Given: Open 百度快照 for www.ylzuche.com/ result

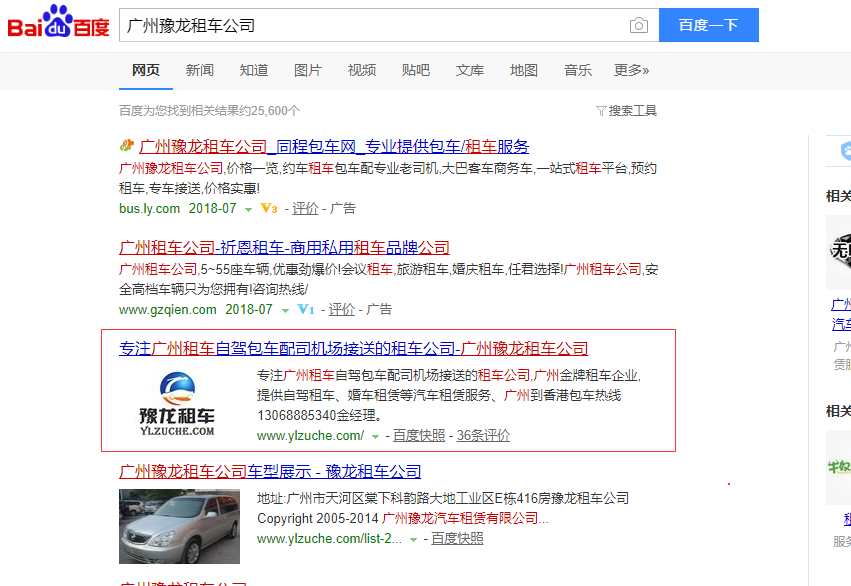Looking at the screenshot, I should click(419, 436).
